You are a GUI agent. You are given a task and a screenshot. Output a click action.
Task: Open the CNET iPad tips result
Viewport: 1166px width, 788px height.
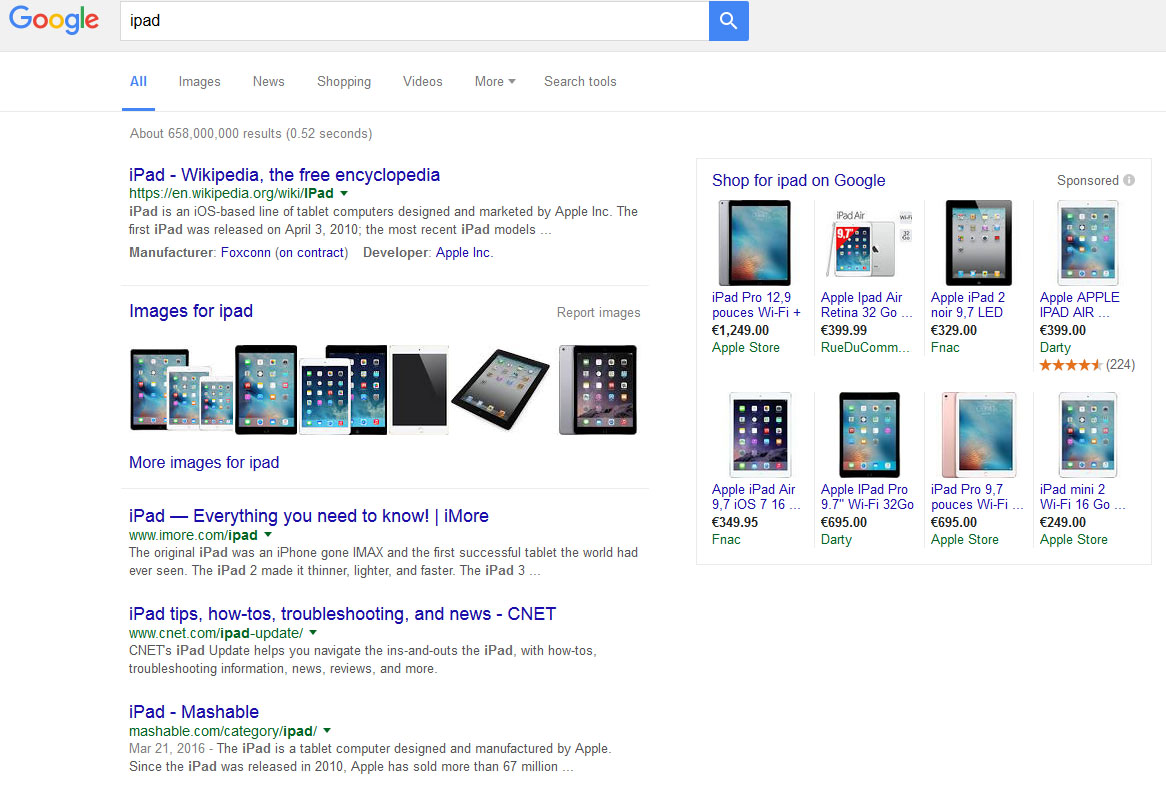(x=342, y=614)
